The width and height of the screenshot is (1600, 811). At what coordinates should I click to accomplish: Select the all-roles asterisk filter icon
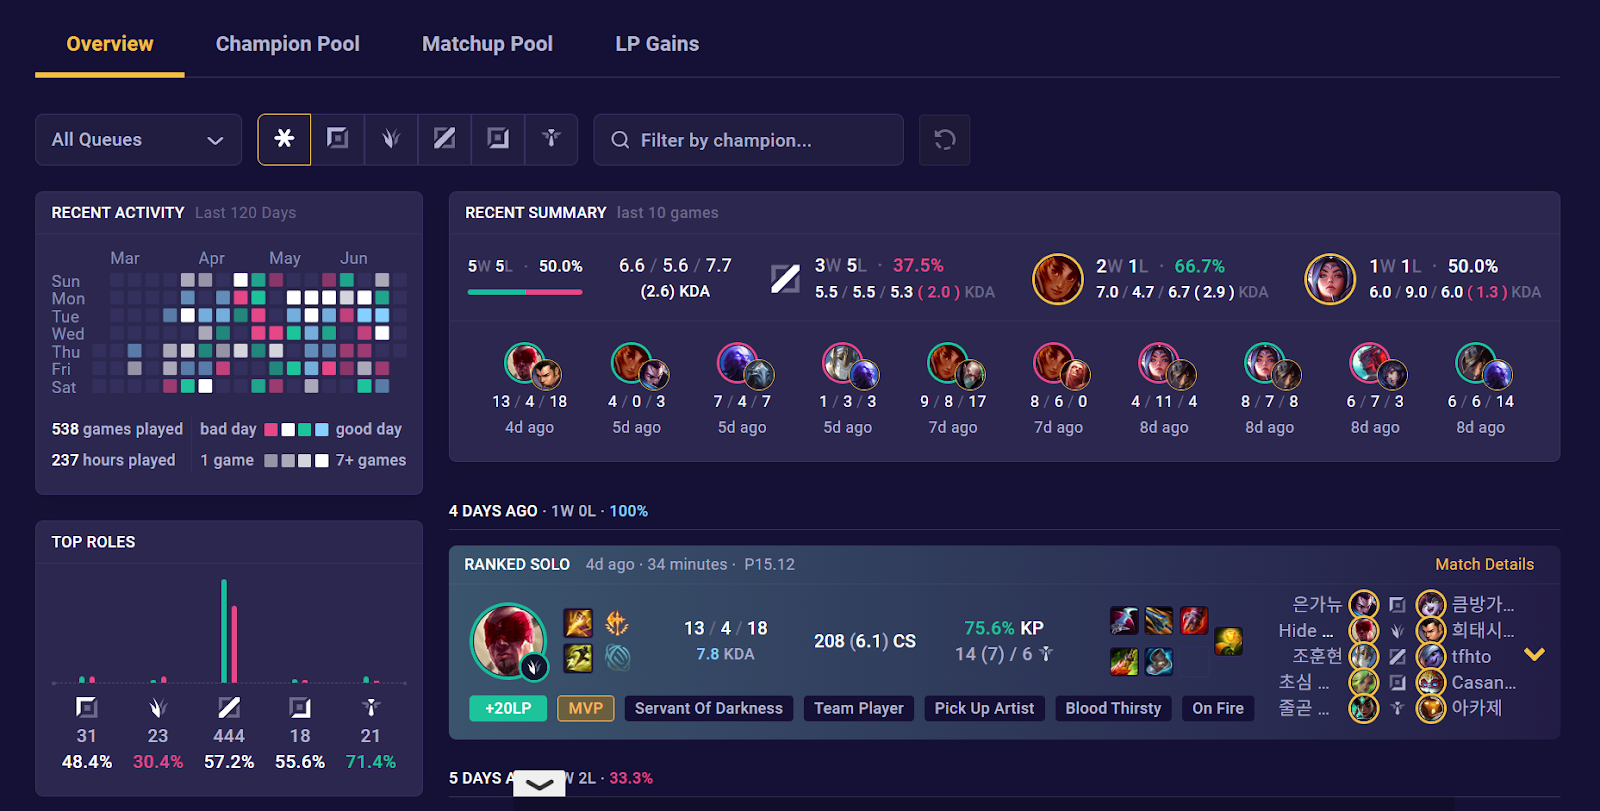pos(284,139)
